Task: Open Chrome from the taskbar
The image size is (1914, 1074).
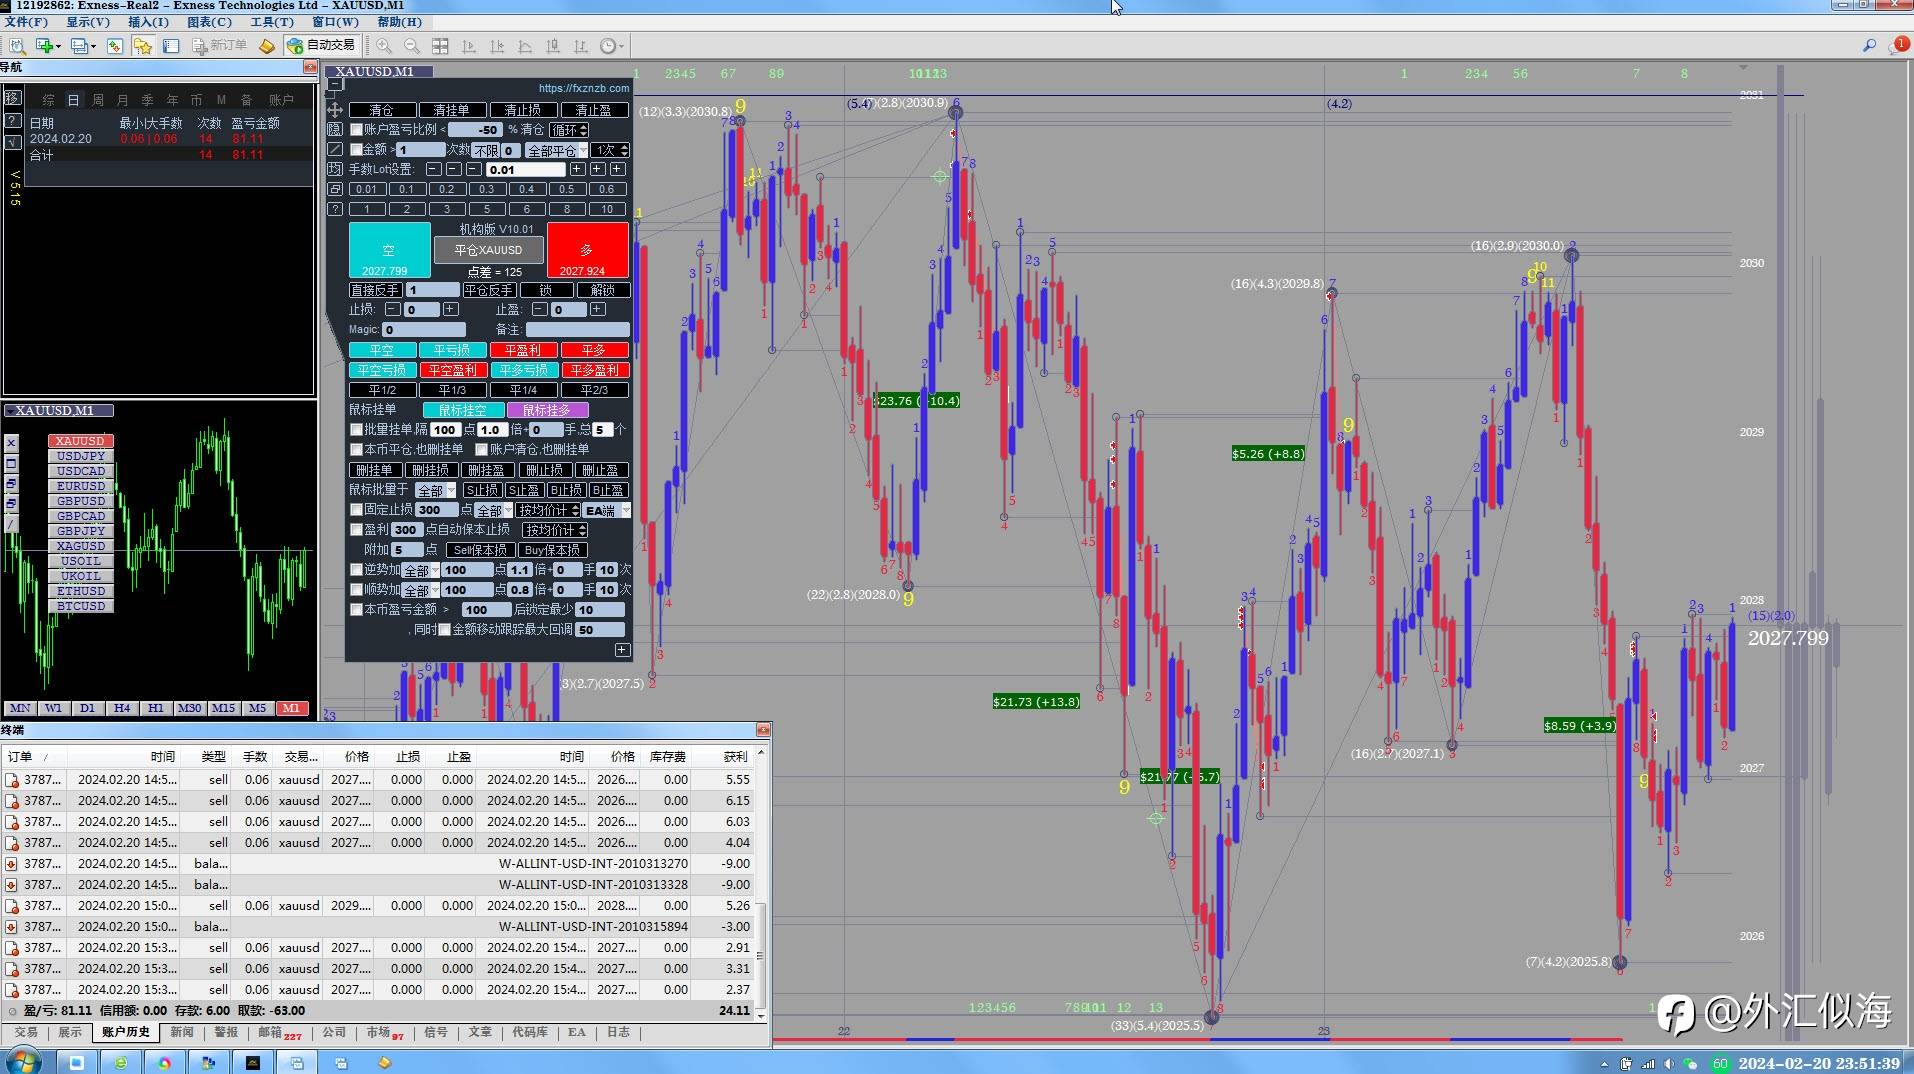Action: (x=164, y=1062)
